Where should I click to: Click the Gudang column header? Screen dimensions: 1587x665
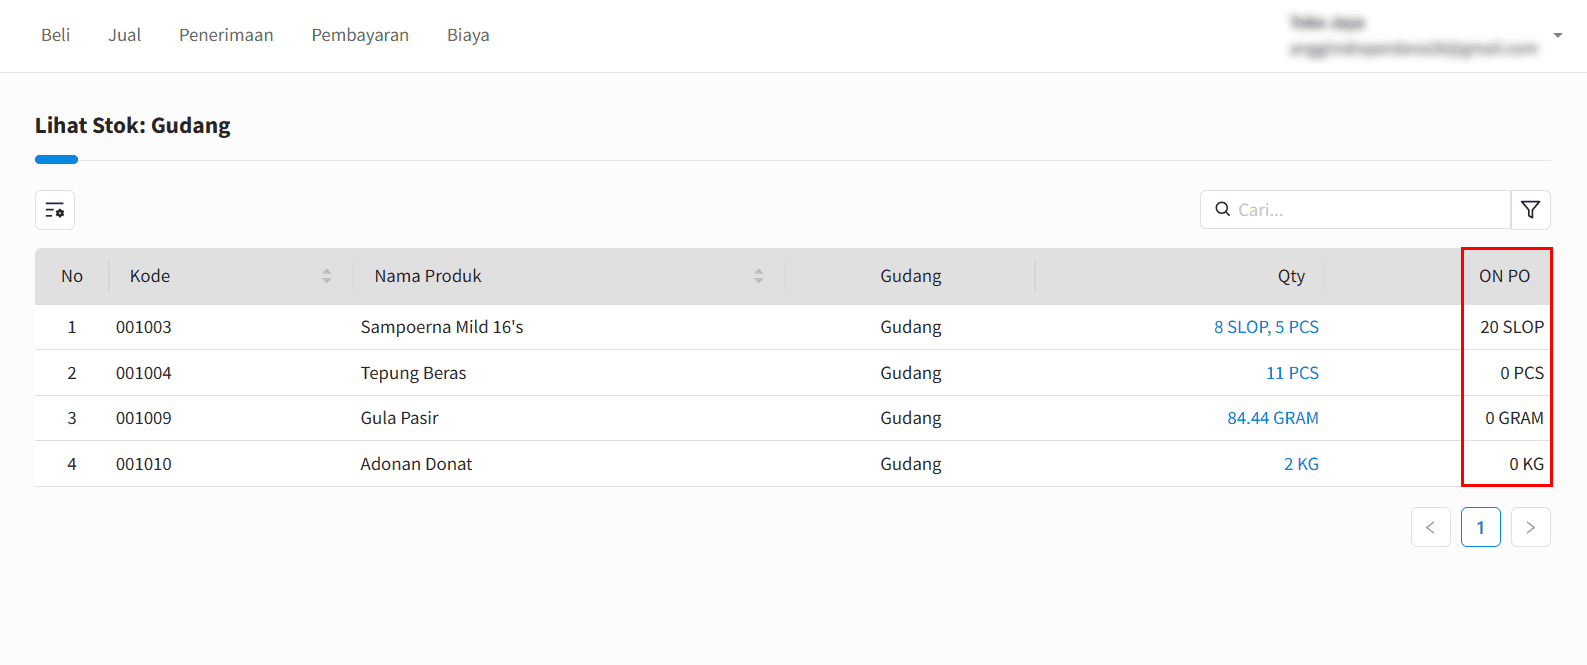[910, 276]
